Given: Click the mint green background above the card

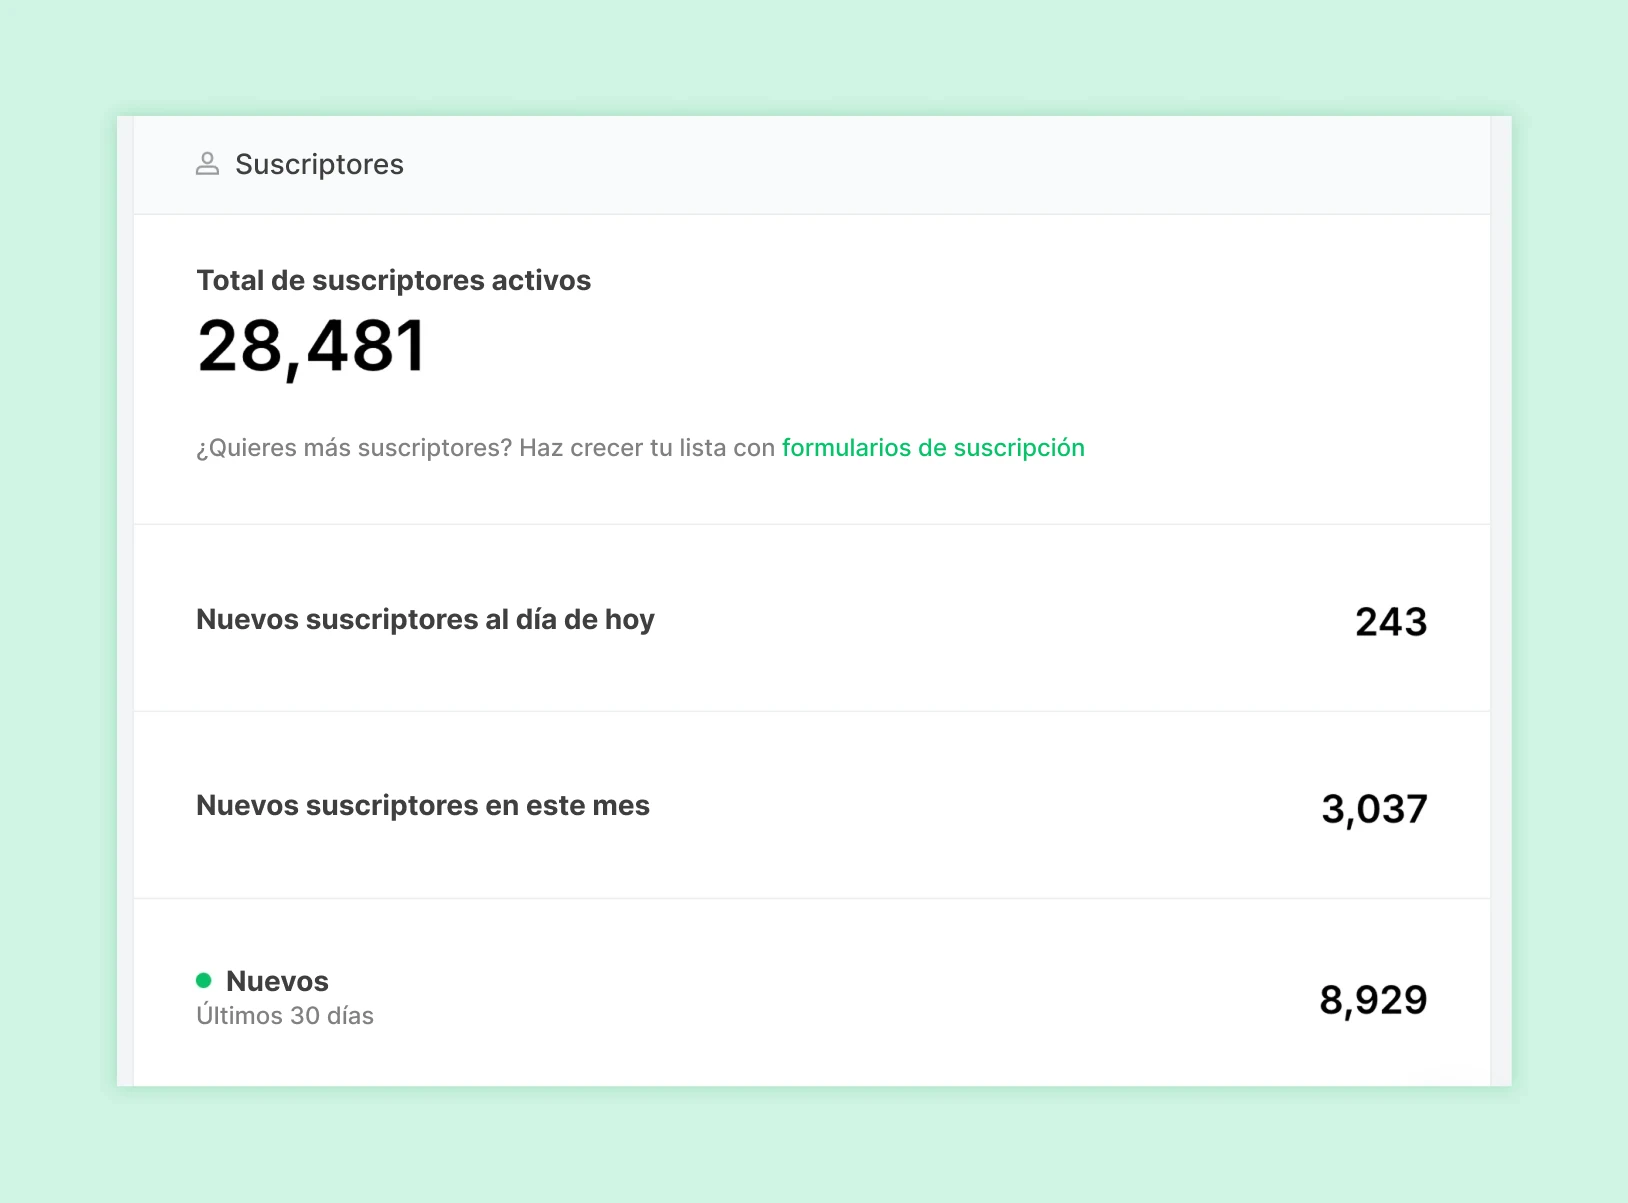Looking at the screenshot, I should 814,55.
